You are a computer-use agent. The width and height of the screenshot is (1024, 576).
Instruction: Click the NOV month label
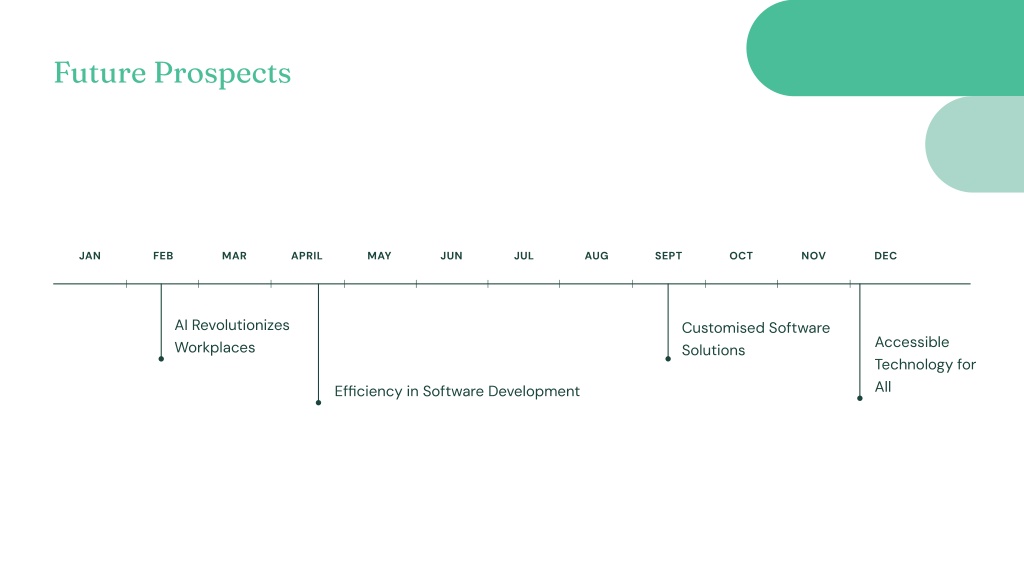pyautogui.click(x=814, y=256)
